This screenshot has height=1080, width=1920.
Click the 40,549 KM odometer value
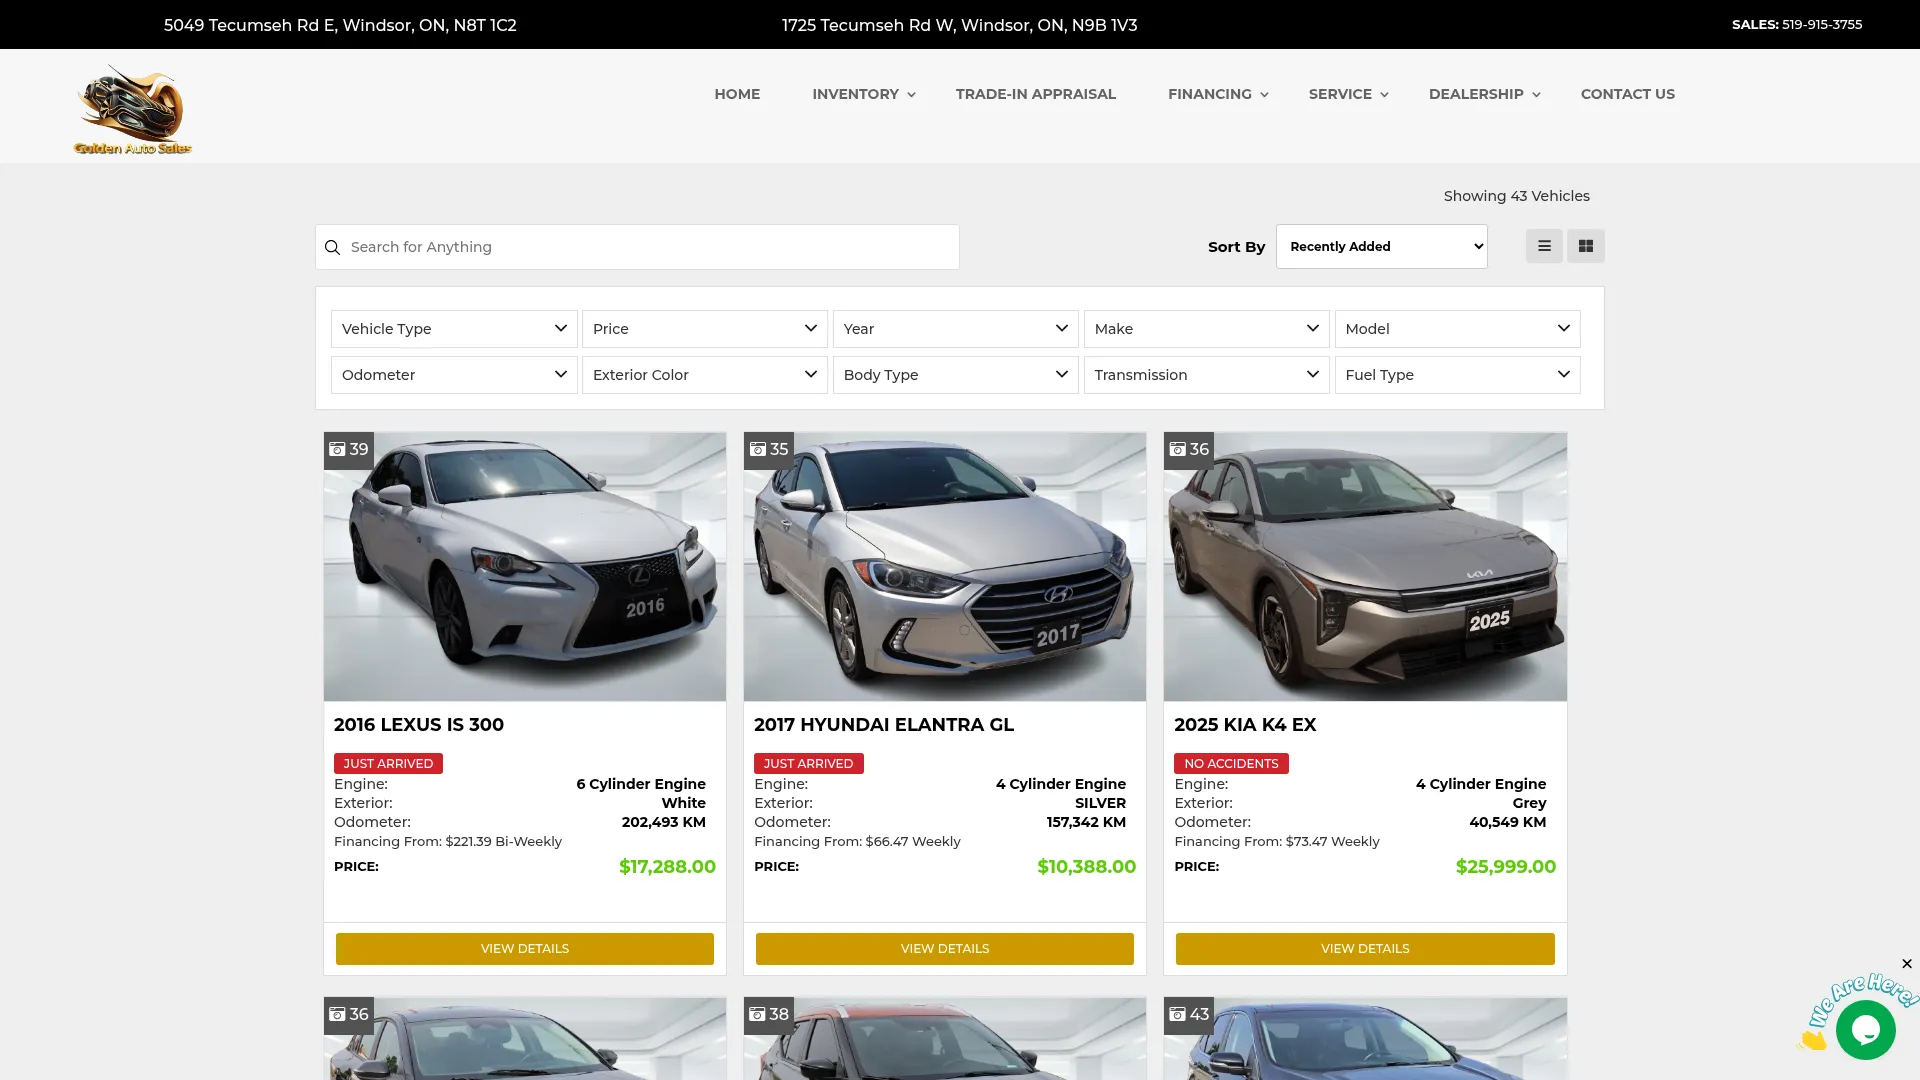tap(1507, 823)
